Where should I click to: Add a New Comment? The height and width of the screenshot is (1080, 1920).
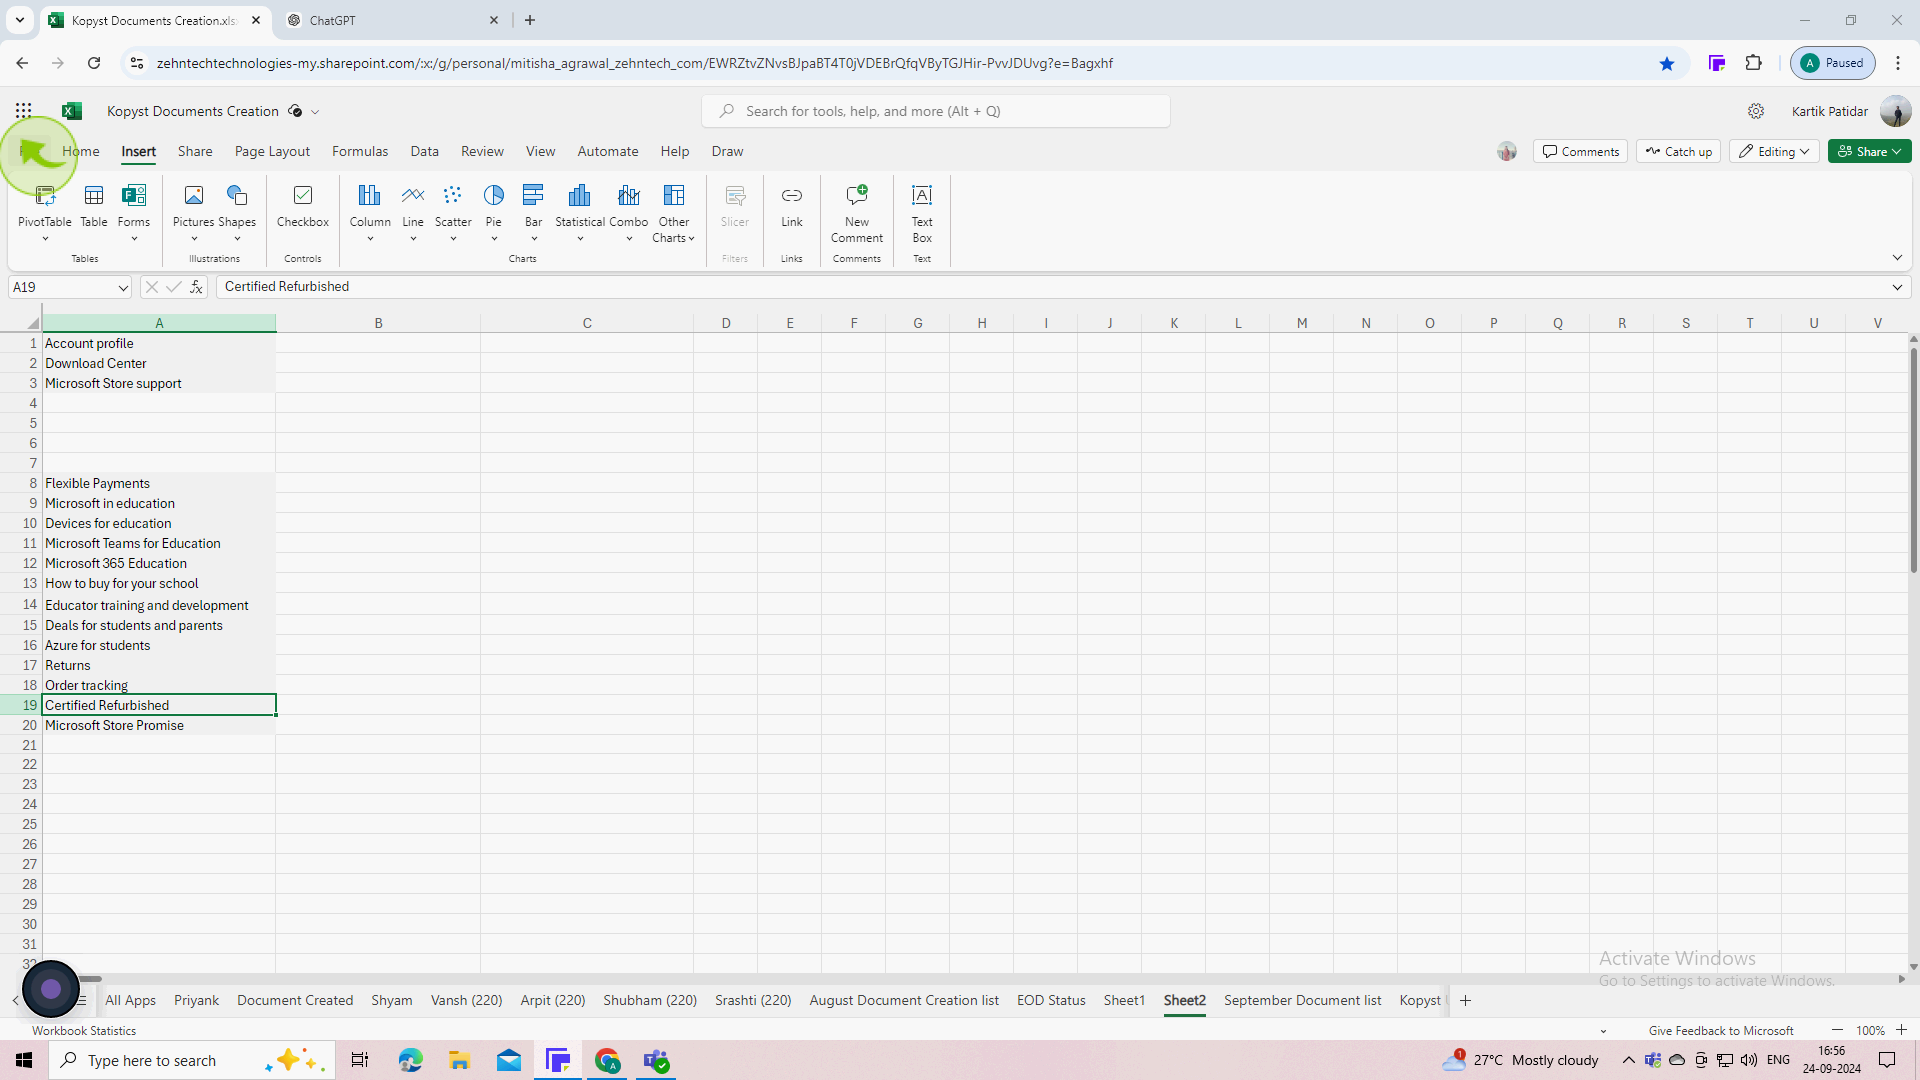tap(857, 212)
